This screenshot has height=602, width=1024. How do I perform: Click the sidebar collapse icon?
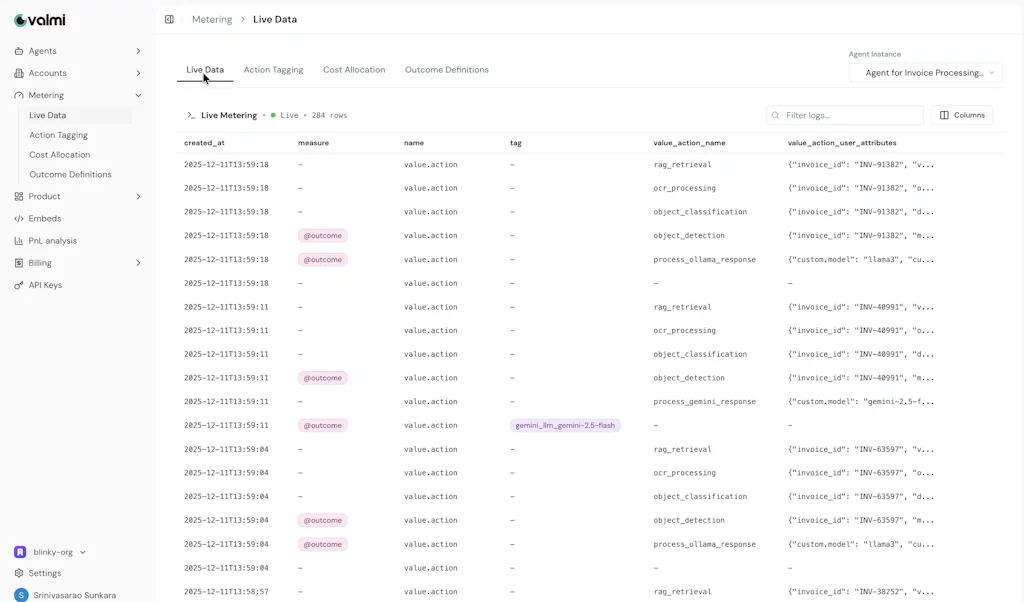(169, 18)
